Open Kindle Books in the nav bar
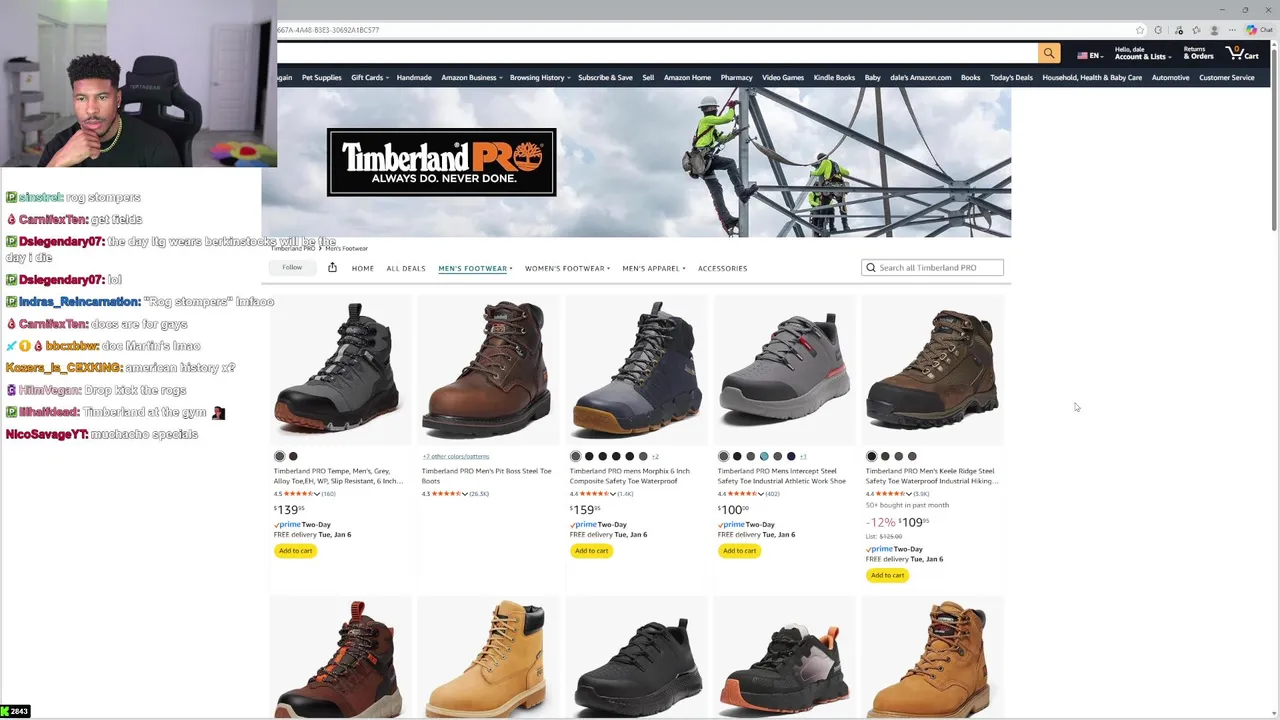The width and height of the screenshot is (1280, 720). [x=834, y=77]
